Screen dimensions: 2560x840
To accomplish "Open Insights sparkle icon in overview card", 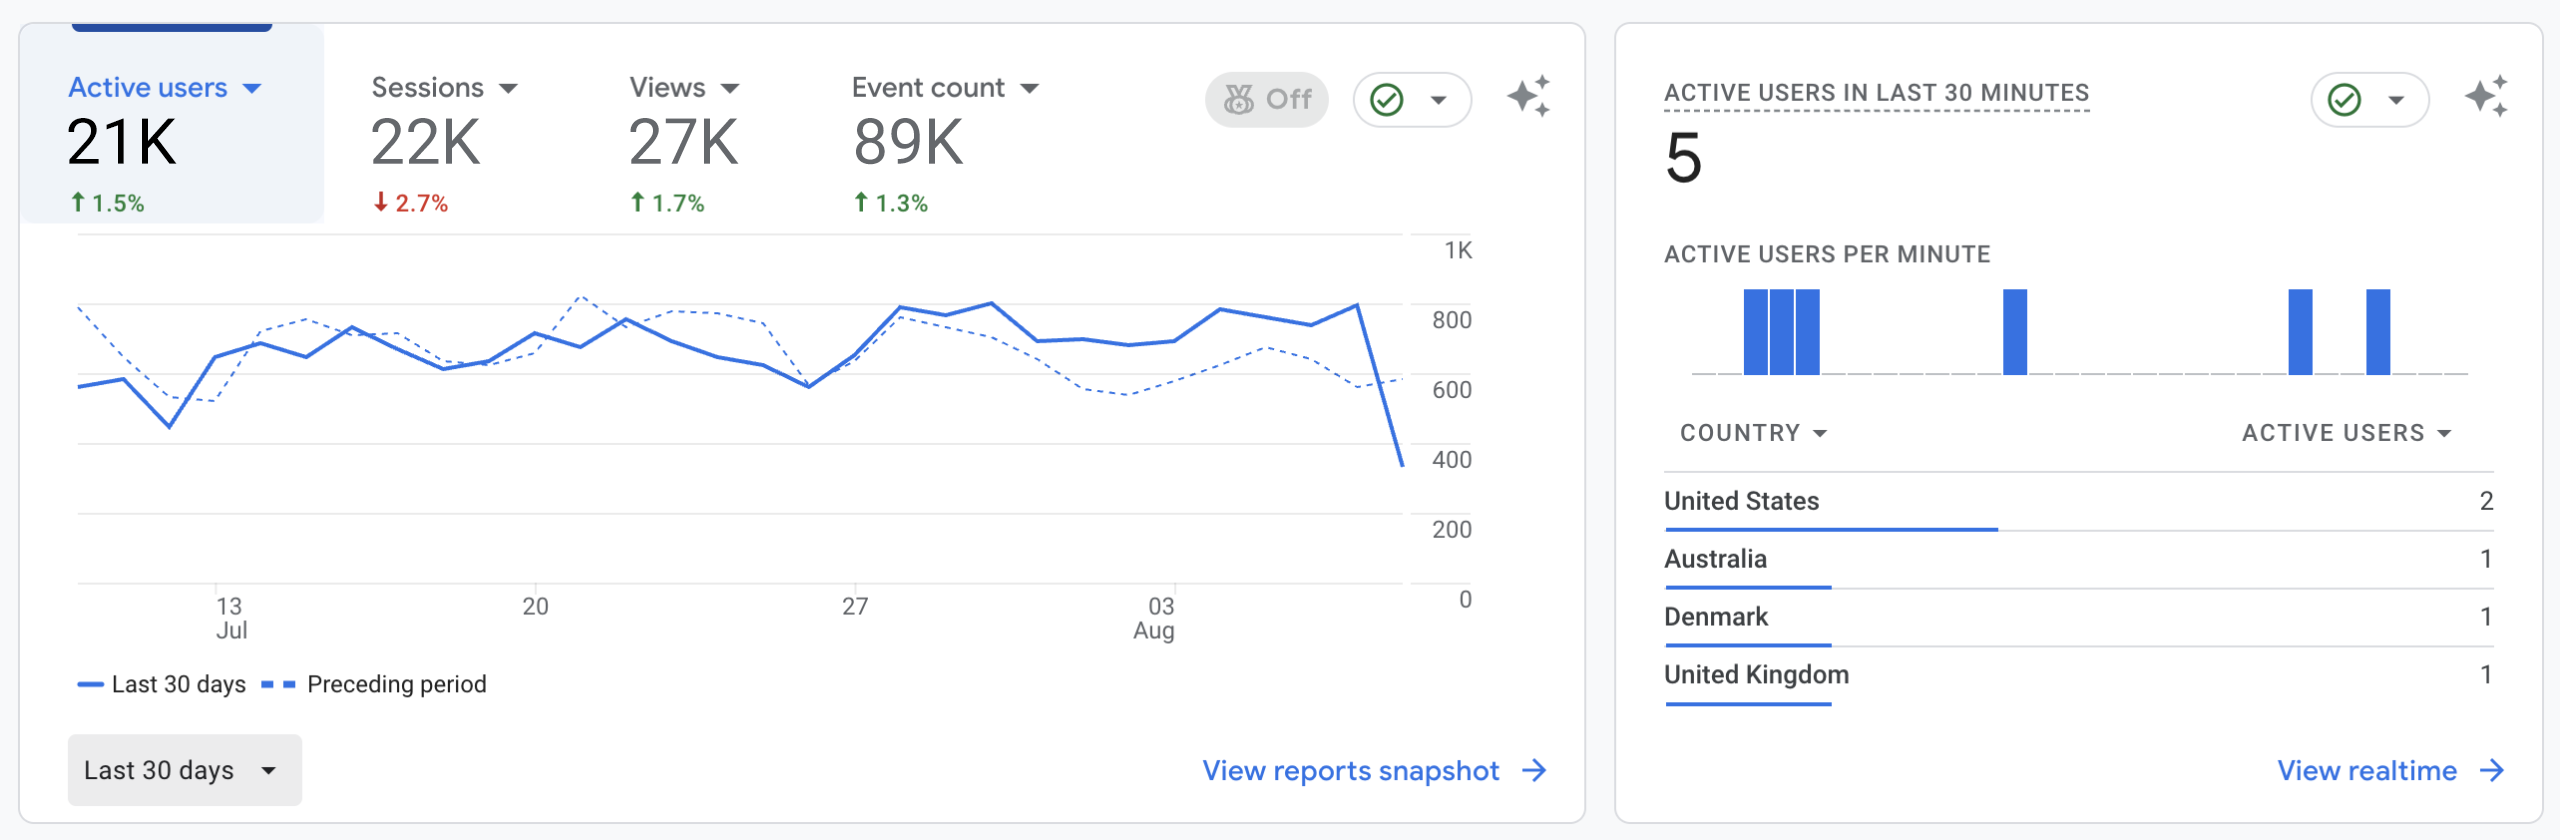I will 1528,97.
